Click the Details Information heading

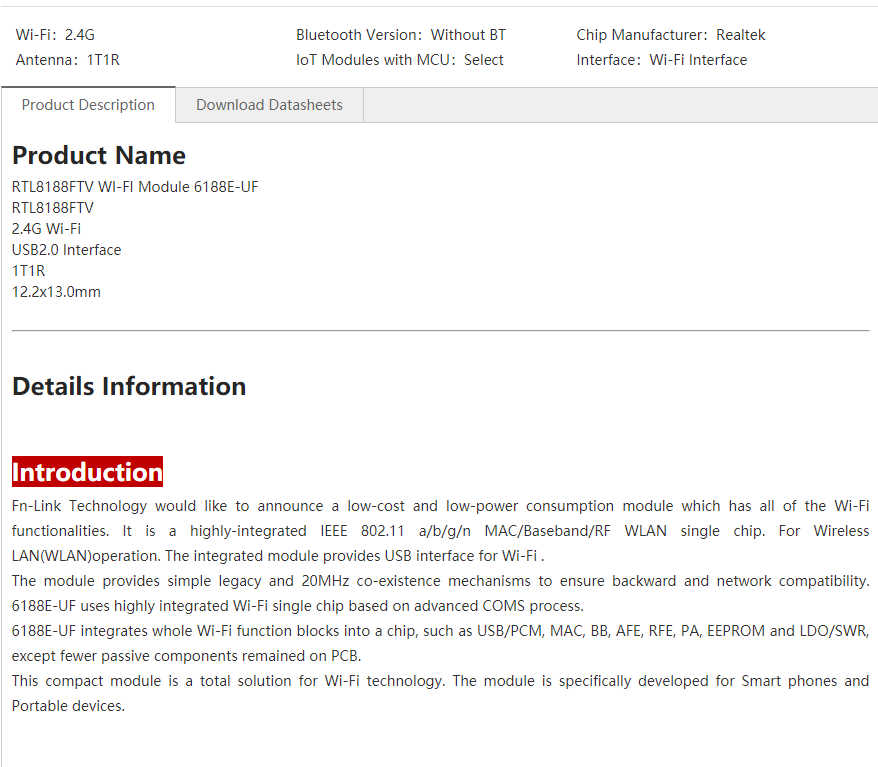click(129, 386)
